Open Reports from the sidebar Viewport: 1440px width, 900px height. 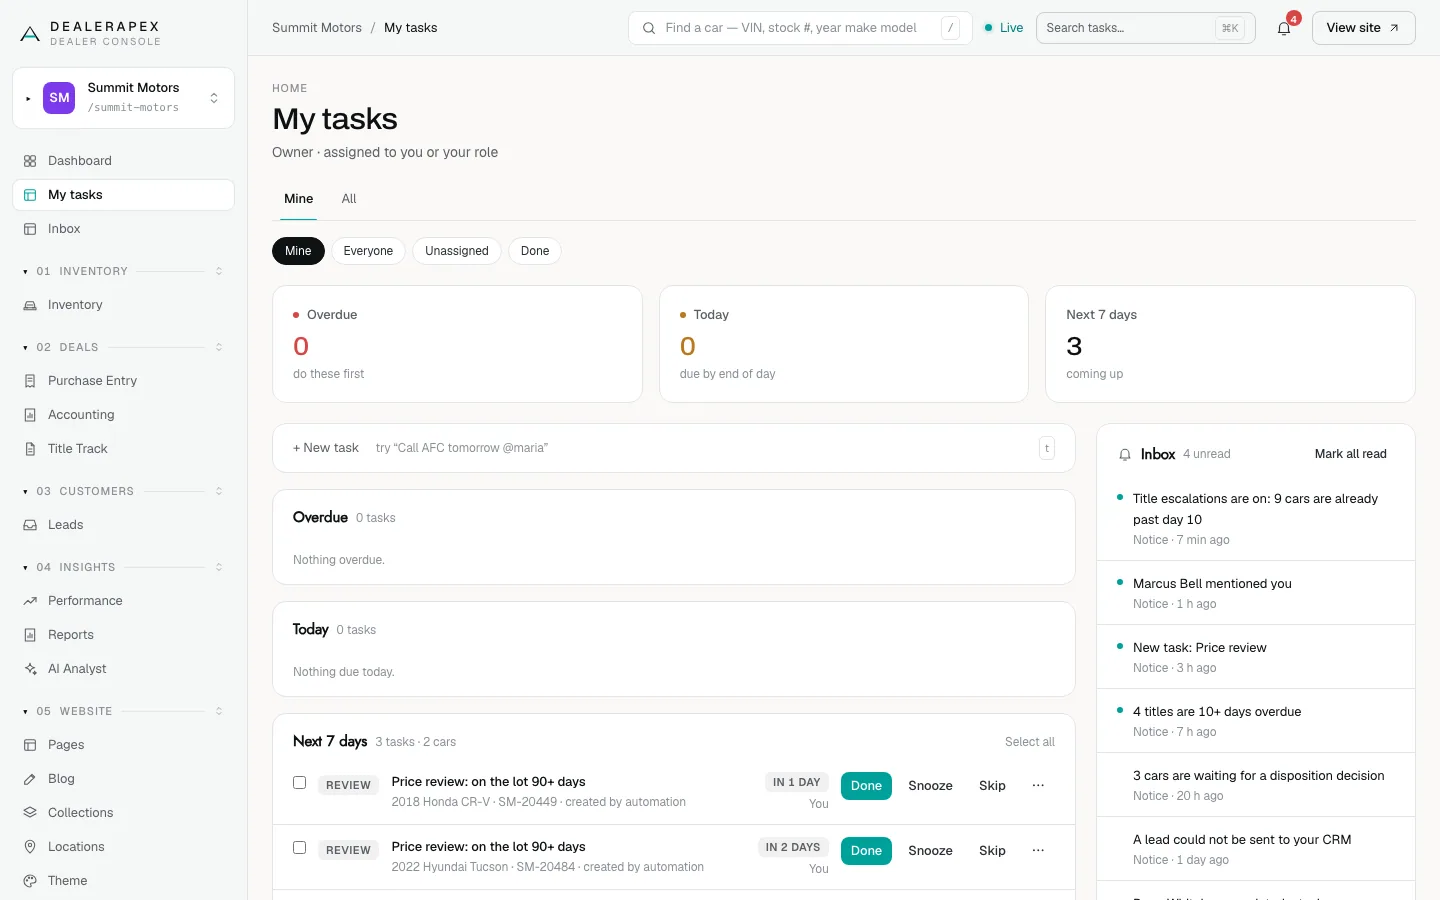pos(123,635)
